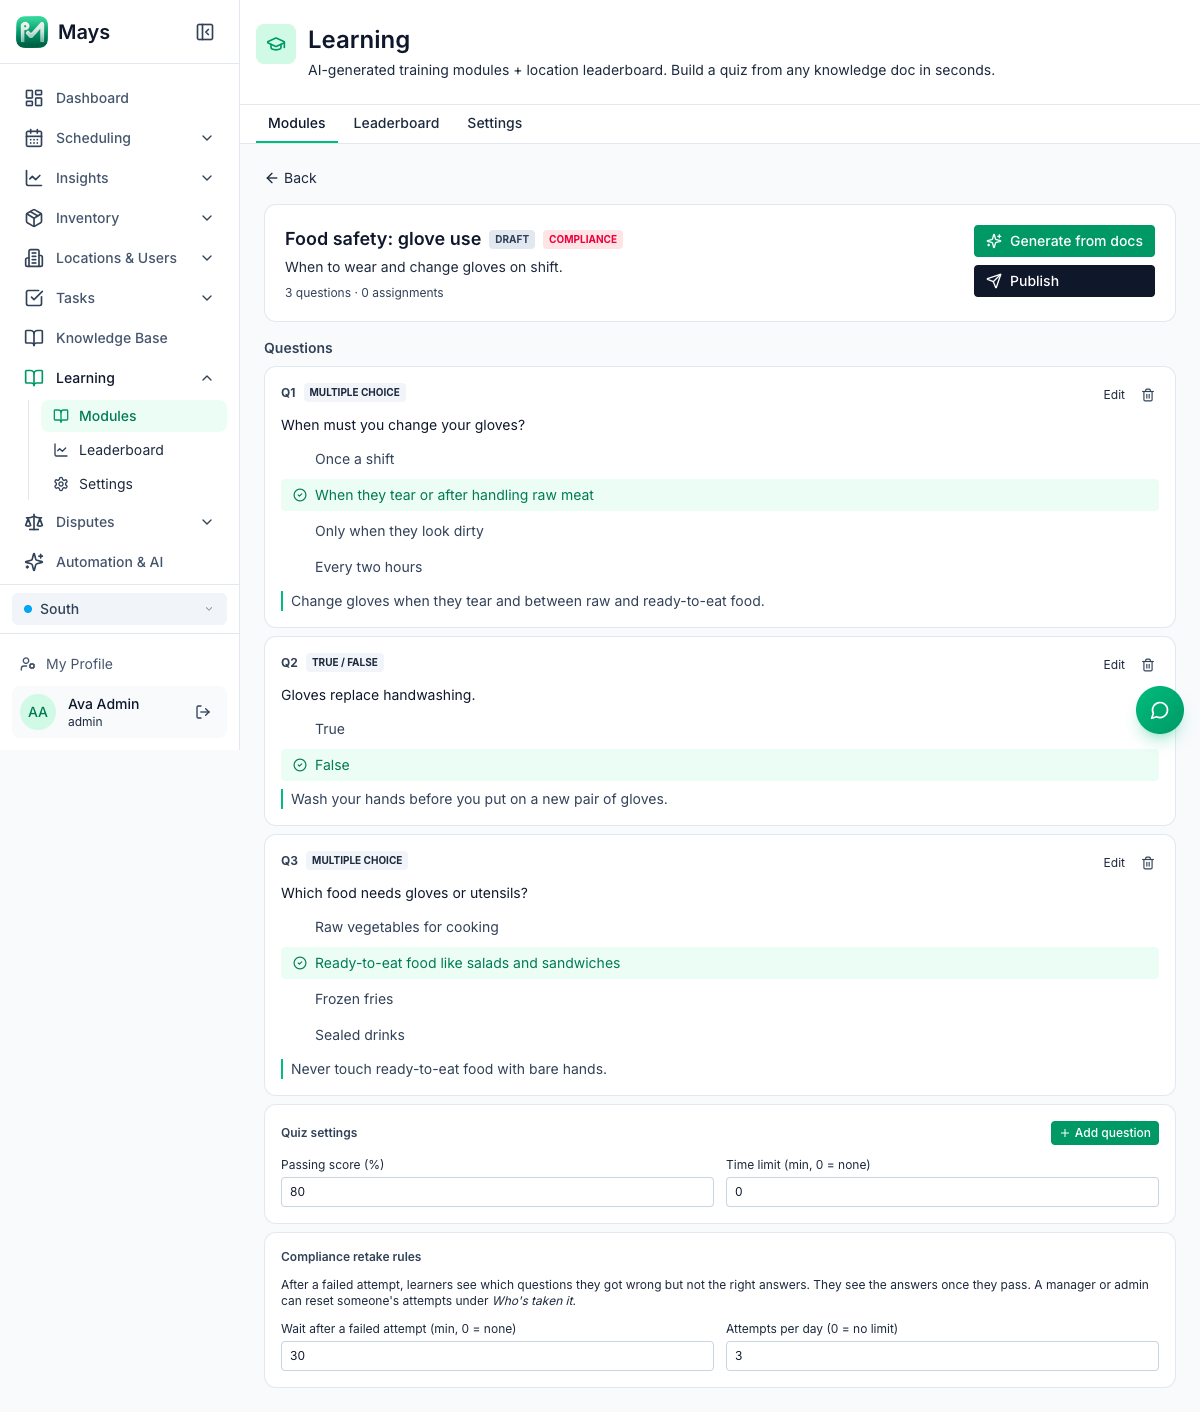Open My Profile in sidebar
The image size is (1200, 1412).
point(120,664)
